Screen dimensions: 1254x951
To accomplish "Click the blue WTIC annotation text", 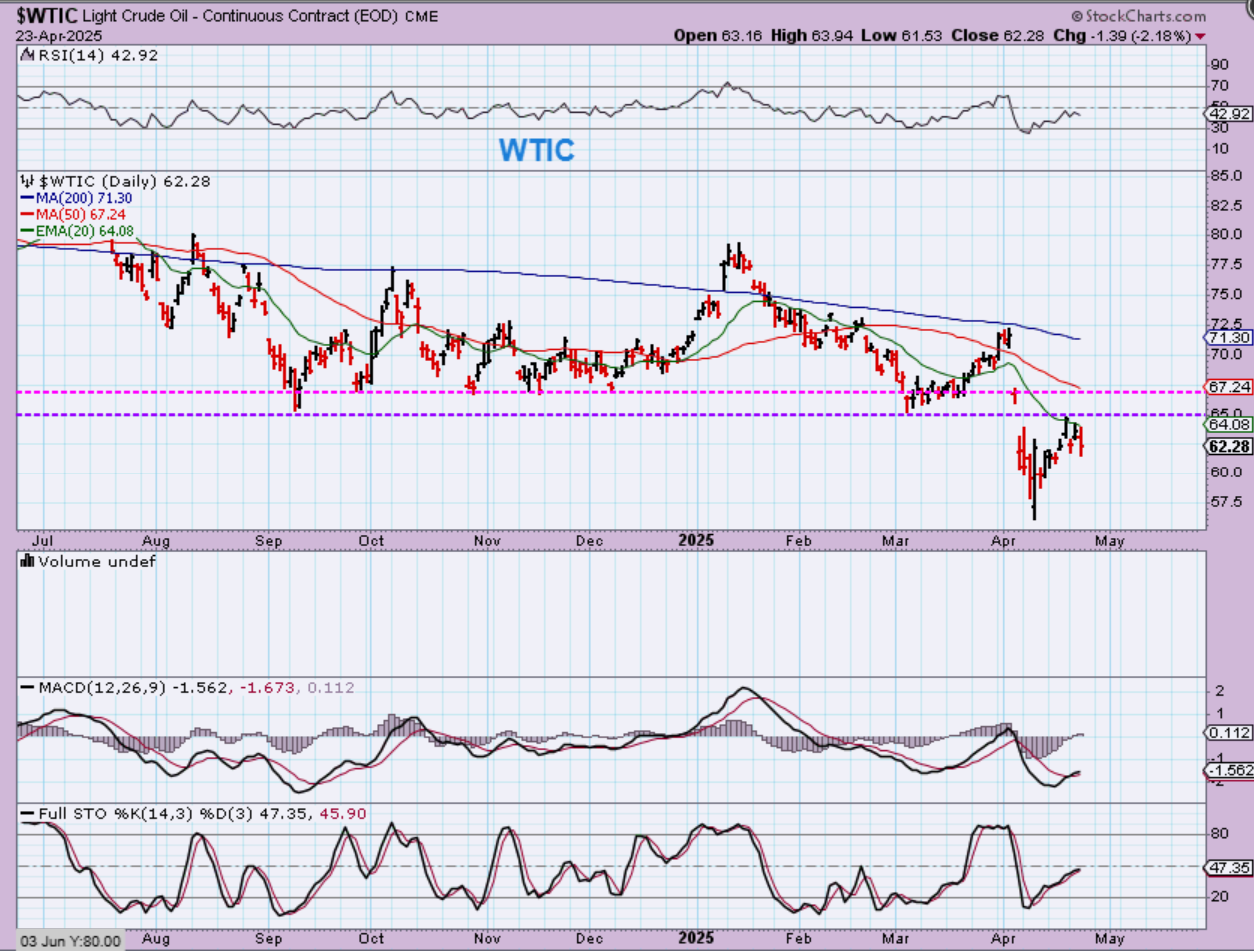I will (537, 150).
